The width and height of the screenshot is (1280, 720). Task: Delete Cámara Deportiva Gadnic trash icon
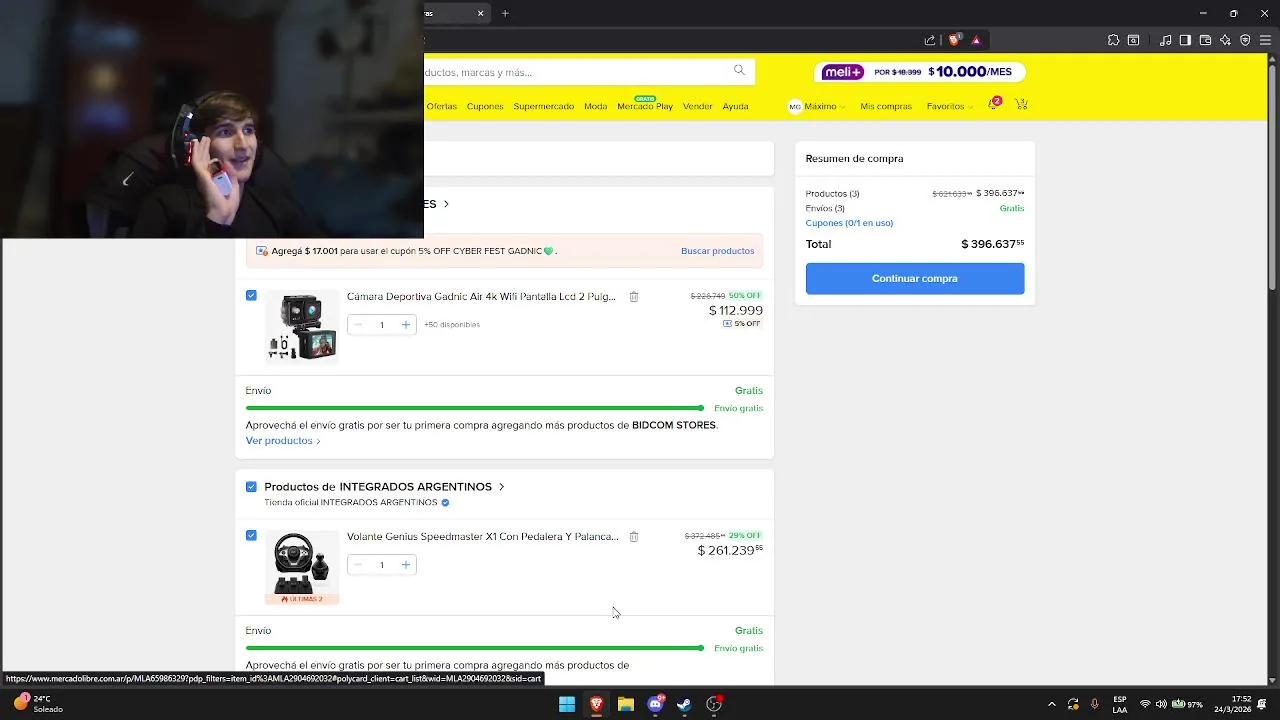pyautogui.click(x=634, y=297)
